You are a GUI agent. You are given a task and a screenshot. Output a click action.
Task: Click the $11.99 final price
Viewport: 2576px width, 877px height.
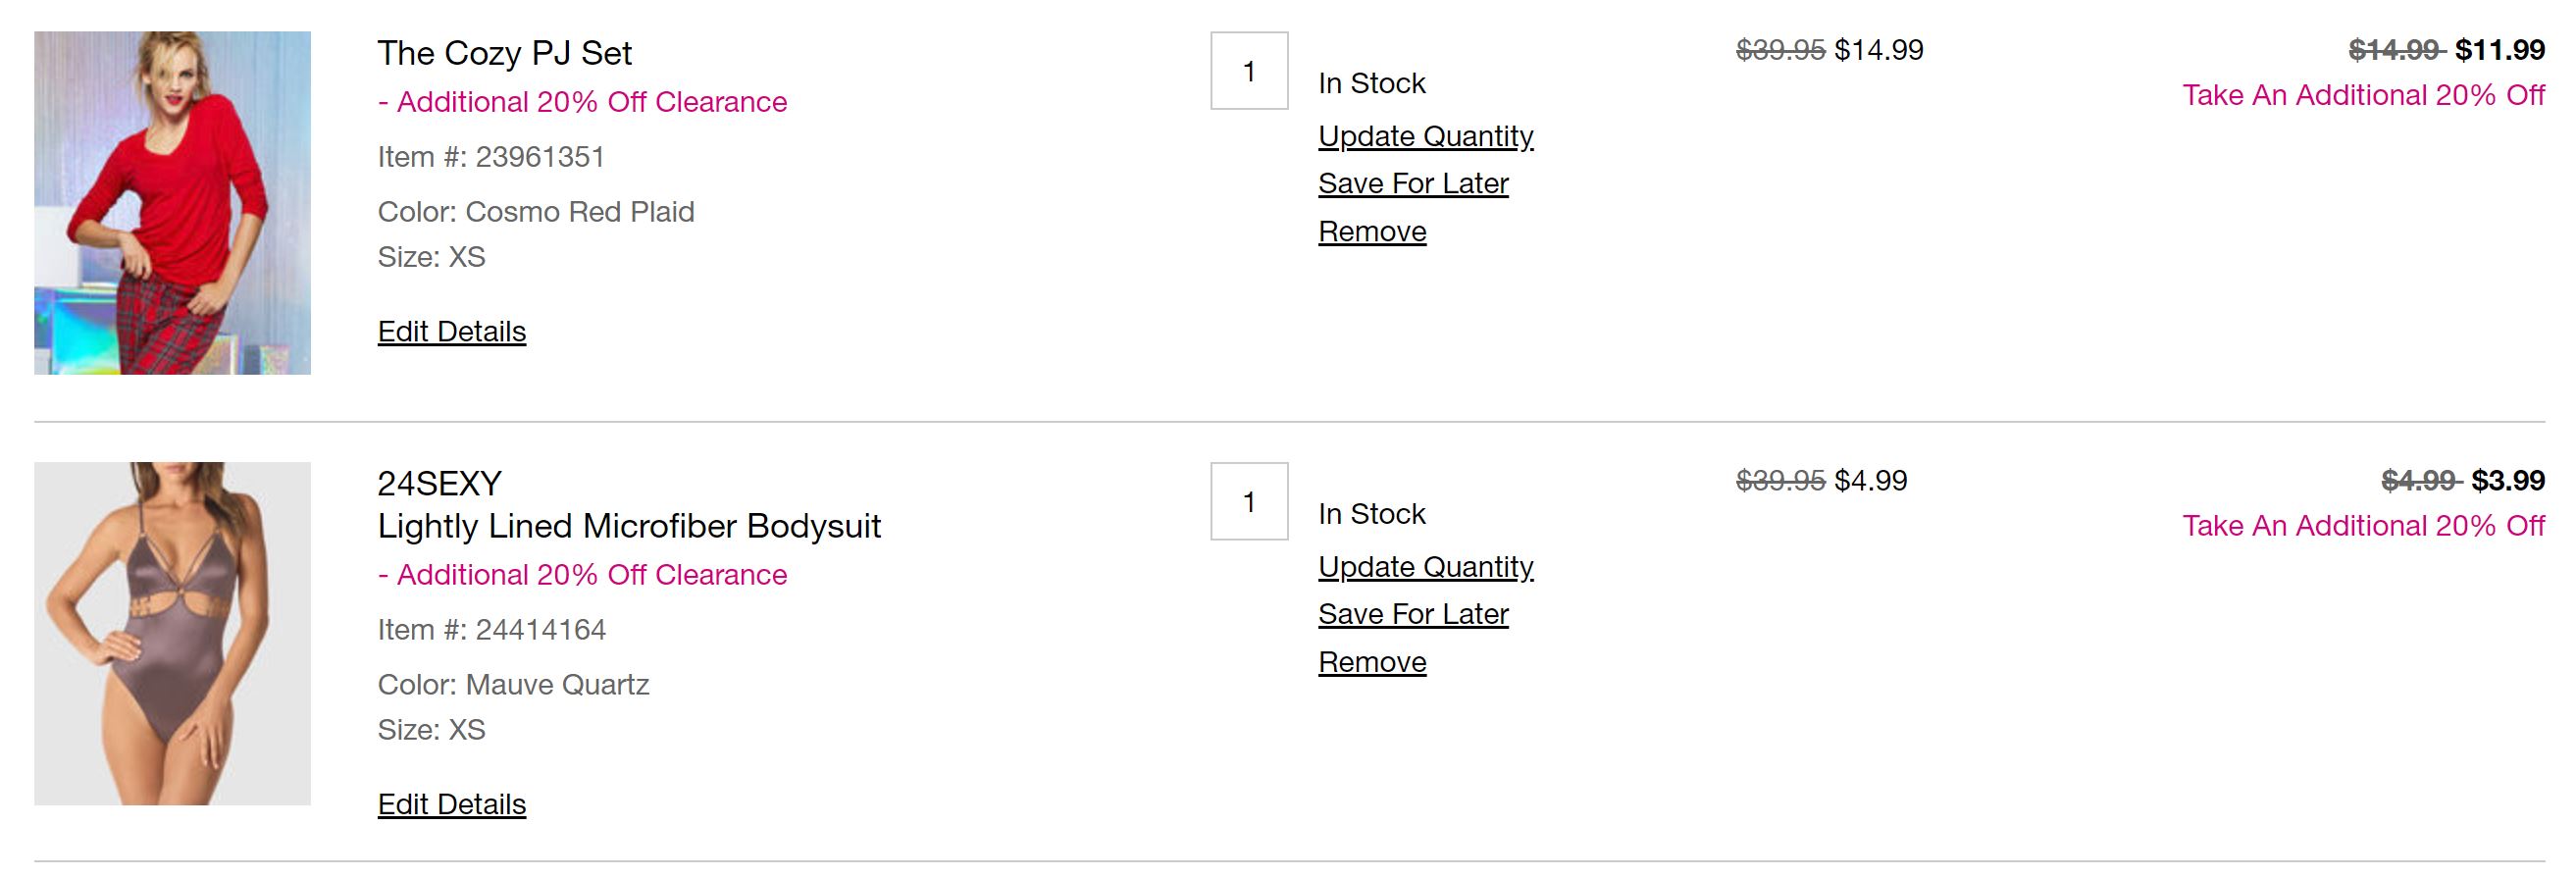click(x=2499, y=50)
